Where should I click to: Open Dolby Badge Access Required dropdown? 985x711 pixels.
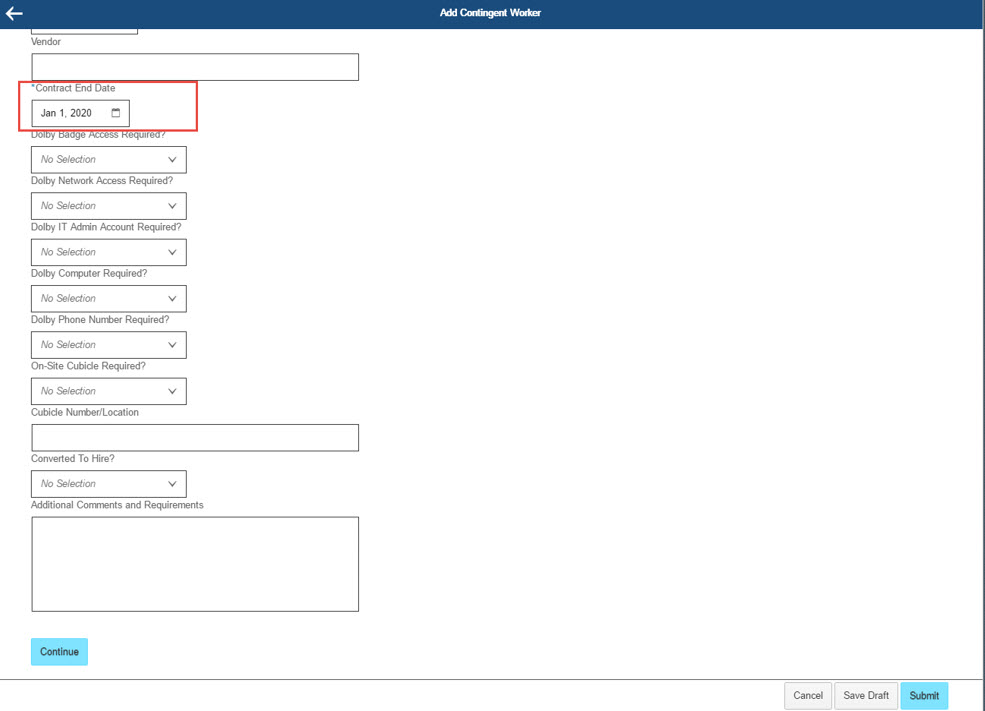click(109, 160)
